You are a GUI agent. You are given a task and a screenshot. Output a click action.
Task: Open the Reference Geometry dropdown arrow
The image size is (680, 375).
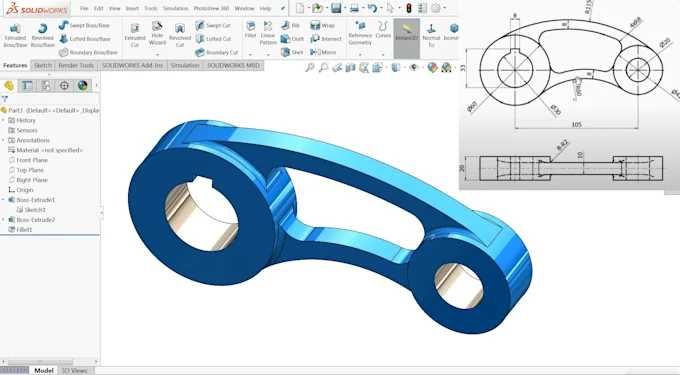pos(360,55)
